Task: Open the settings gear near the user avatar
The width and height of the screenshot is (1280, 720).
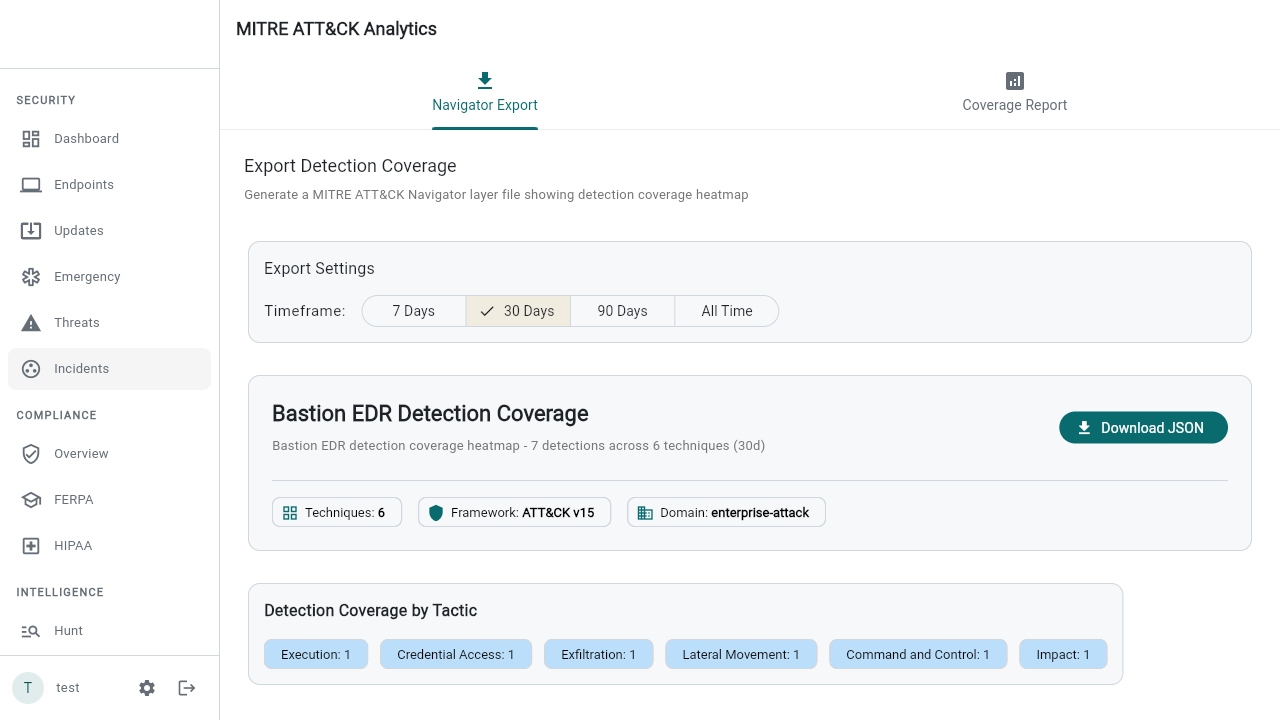Action: tap(147, 687)
